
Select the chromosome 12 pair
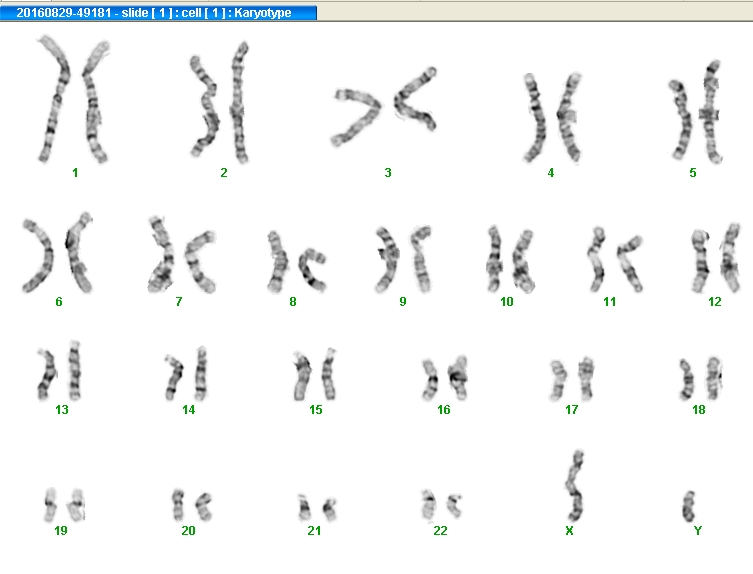coord(716,258)
